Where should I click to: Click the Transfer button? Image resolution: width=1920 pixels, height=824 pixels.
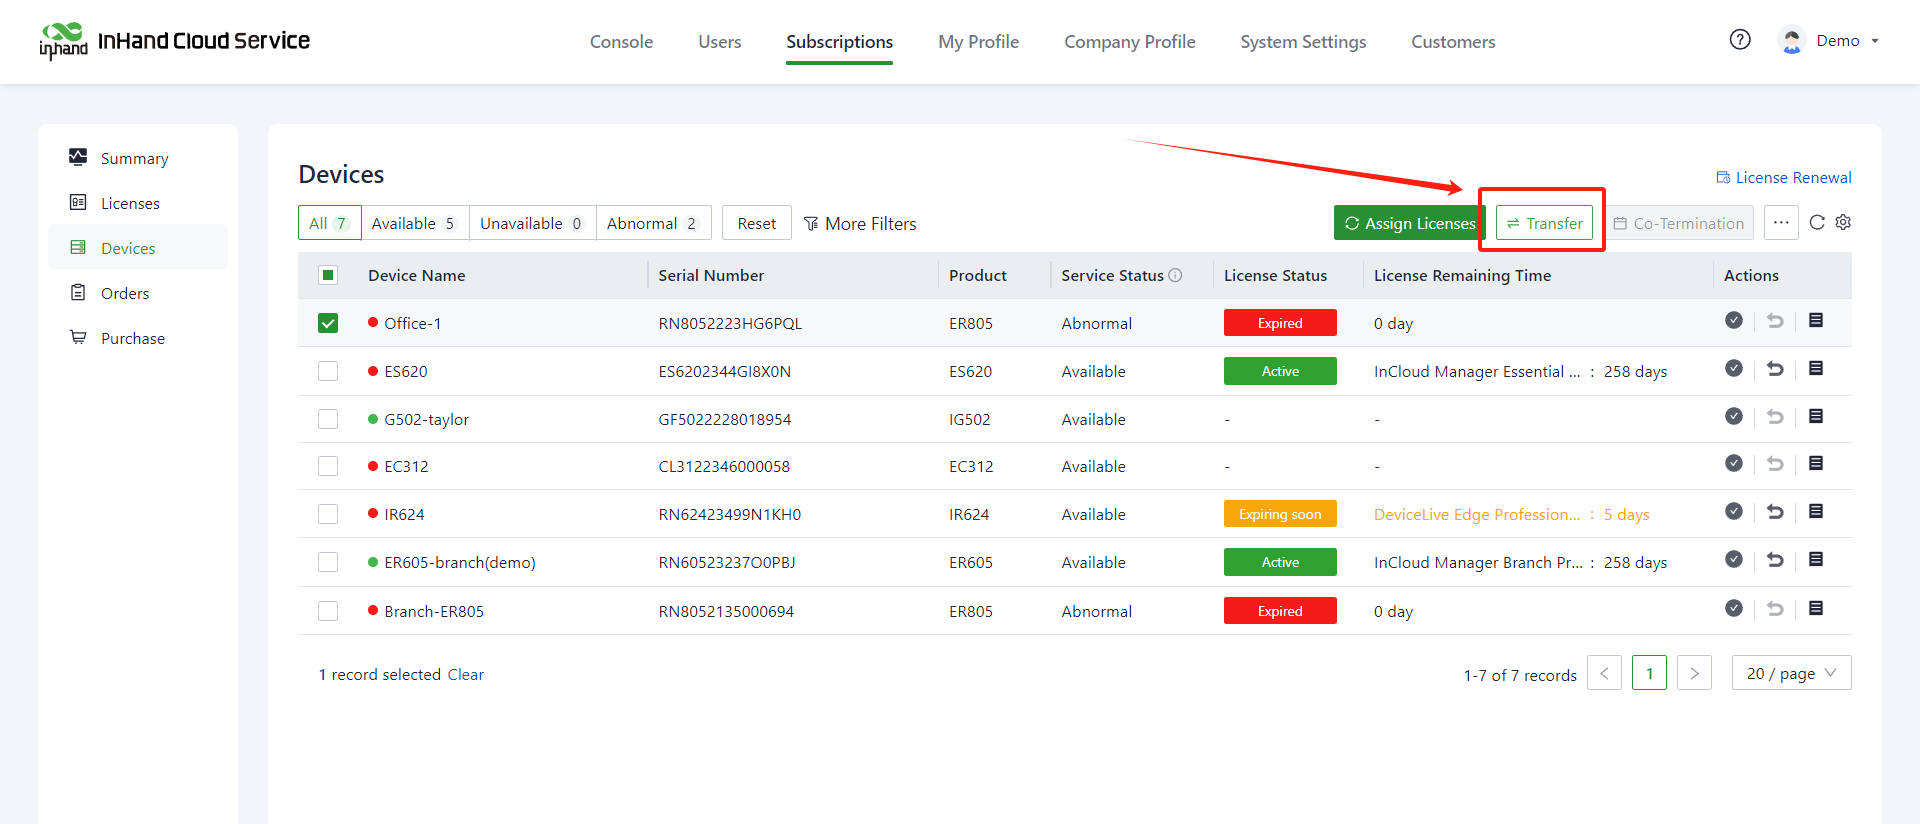click(x=1544, y=223)
